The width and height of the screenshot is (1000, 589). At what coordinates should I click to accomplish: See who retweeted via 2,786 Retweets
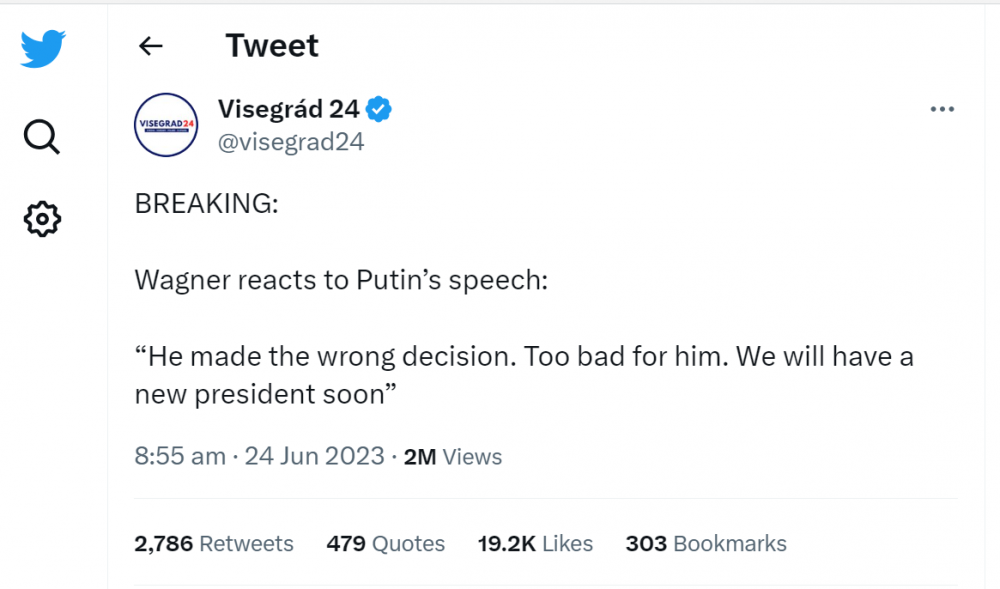click(x=213, y=543)
